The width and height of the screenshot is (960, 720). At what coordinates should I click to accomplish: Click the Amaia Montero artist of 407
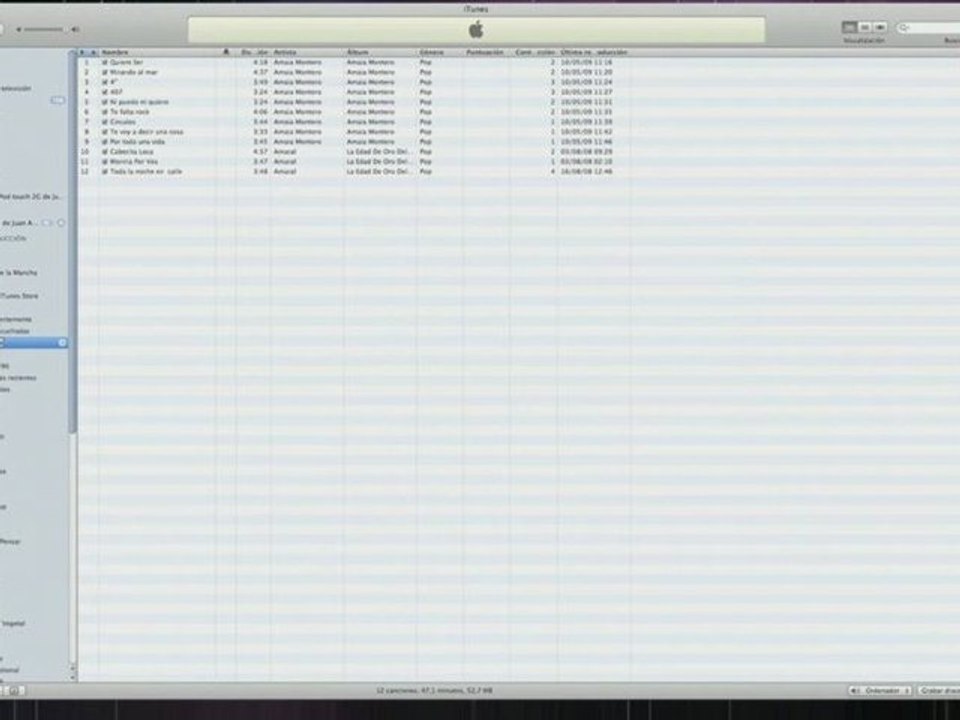click(x=298, y=92)
